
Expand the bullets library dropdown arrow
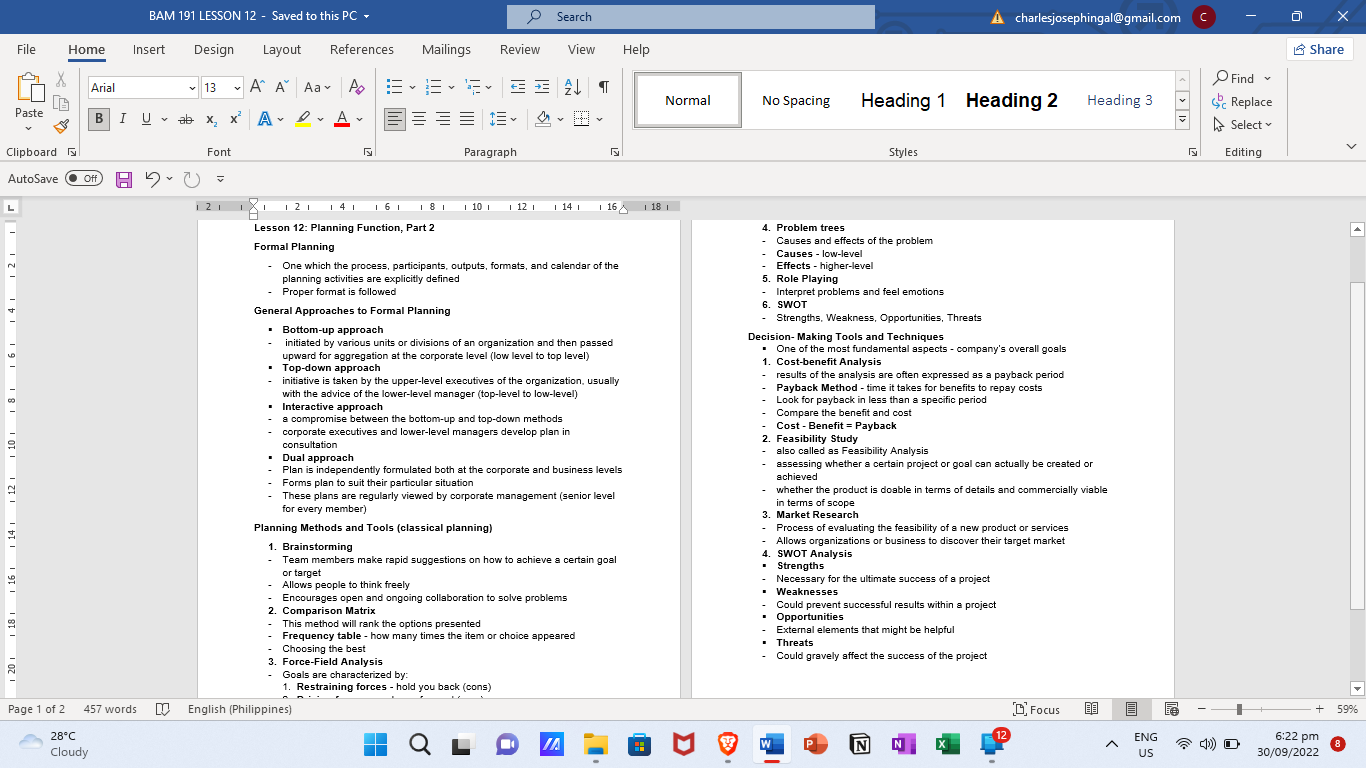(x=411, y=88)
